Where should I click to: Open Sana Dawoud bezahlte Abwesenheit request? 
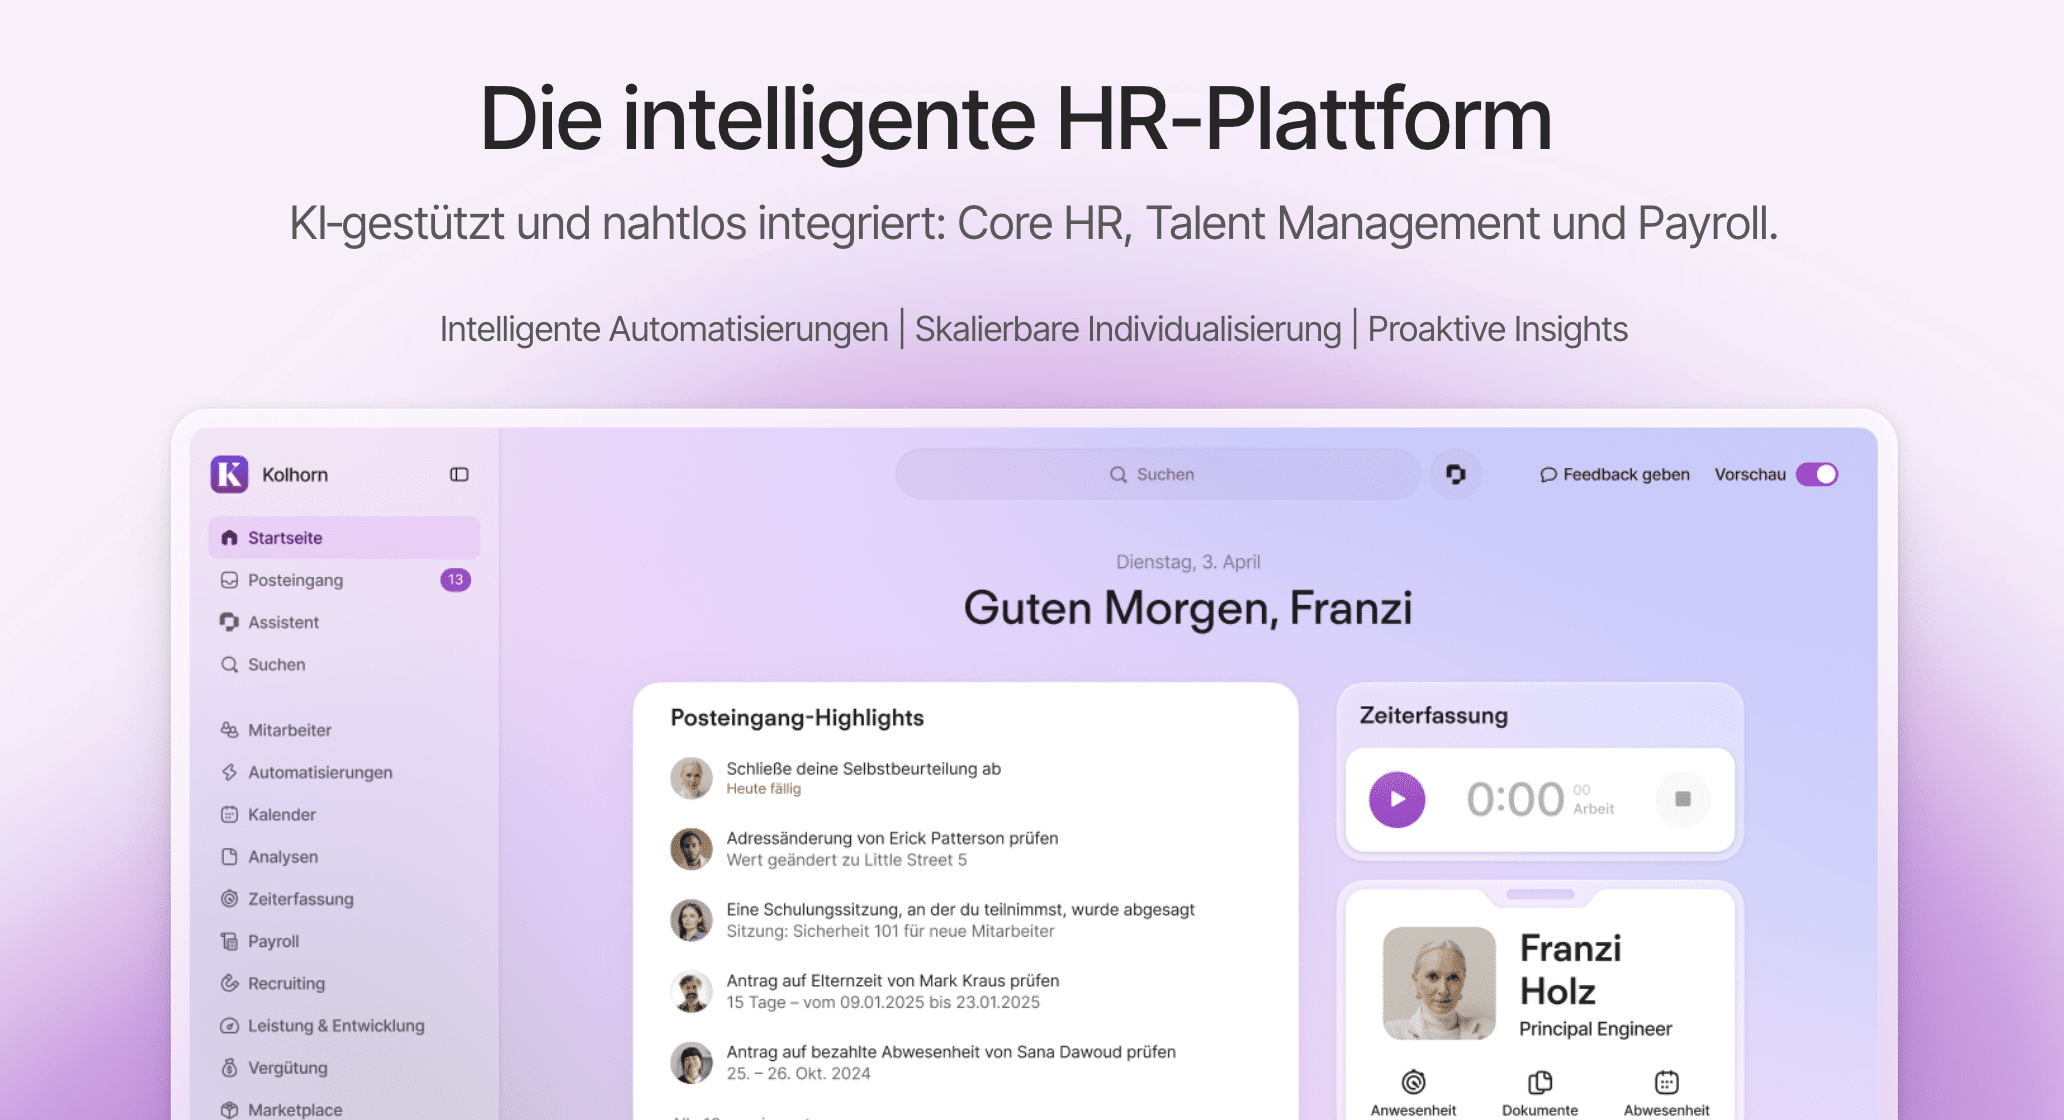coord(965,1062)
